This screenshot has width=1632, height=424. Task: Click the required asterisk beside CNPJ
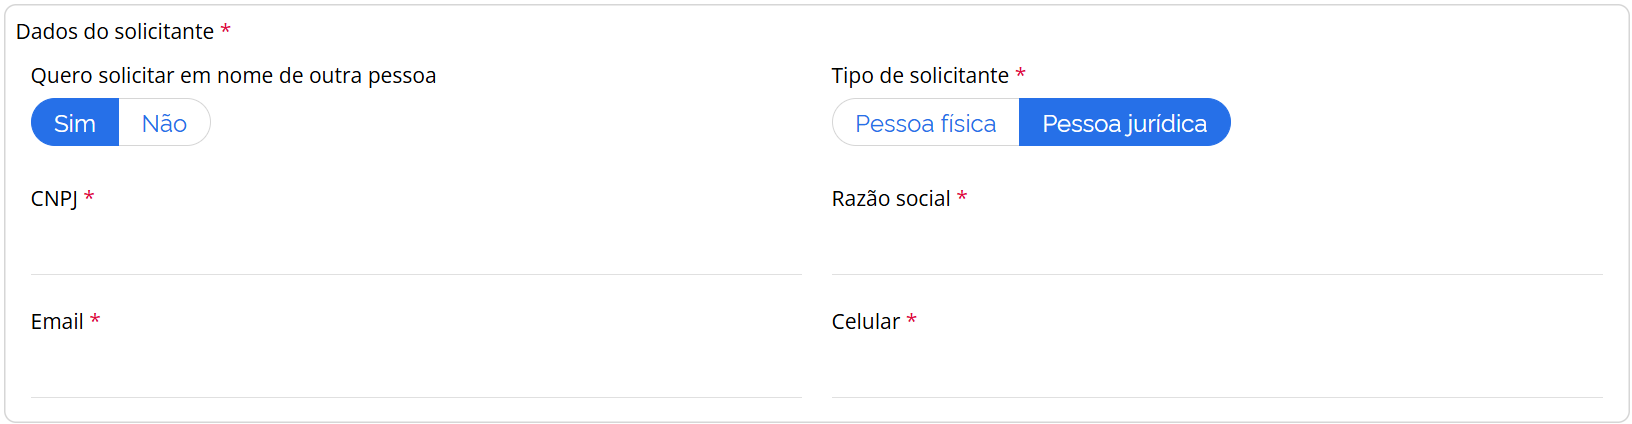tap(89, 197)
